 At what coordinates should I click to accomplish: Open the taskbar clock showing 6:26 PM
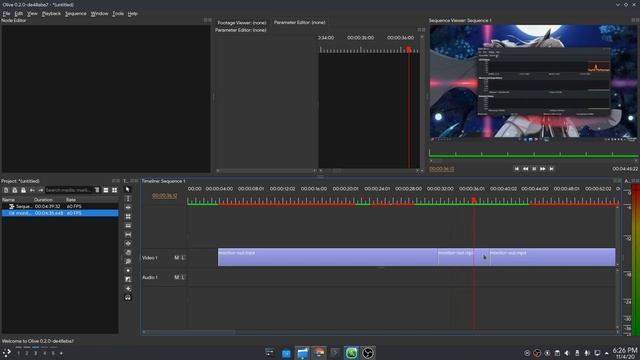[x=624, y=353]
